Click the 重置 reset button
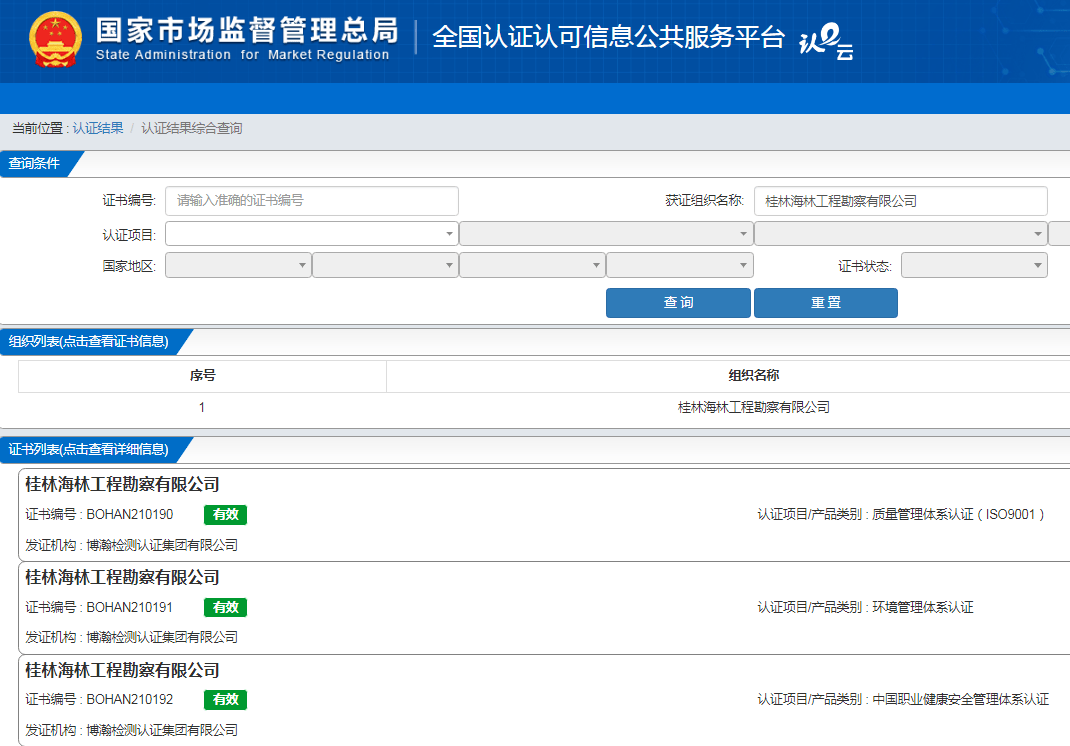This screenshot has width=1070, height=746. 826,303
